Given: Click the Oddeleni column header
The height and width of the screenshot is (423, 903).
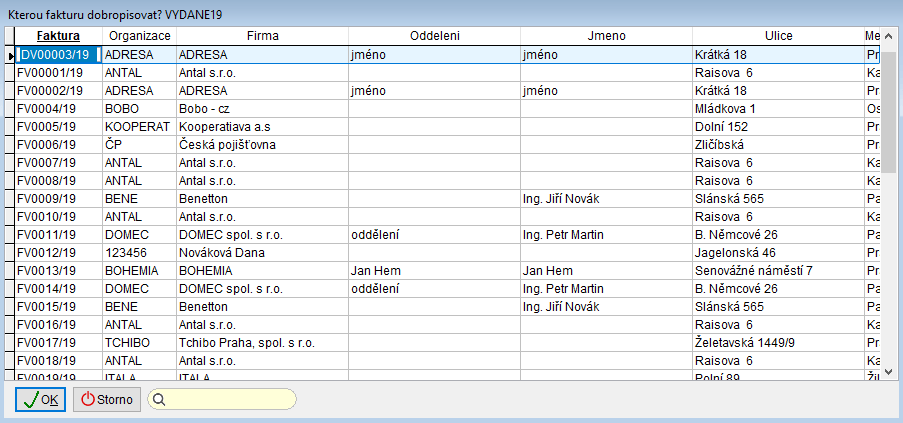Looking at the screenshot, I should [434, 35].
